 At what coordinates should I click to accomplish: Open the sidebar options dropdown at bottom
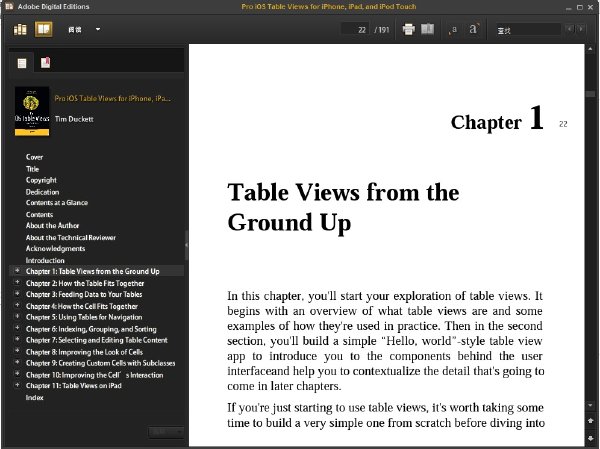[x=166, y=432]
